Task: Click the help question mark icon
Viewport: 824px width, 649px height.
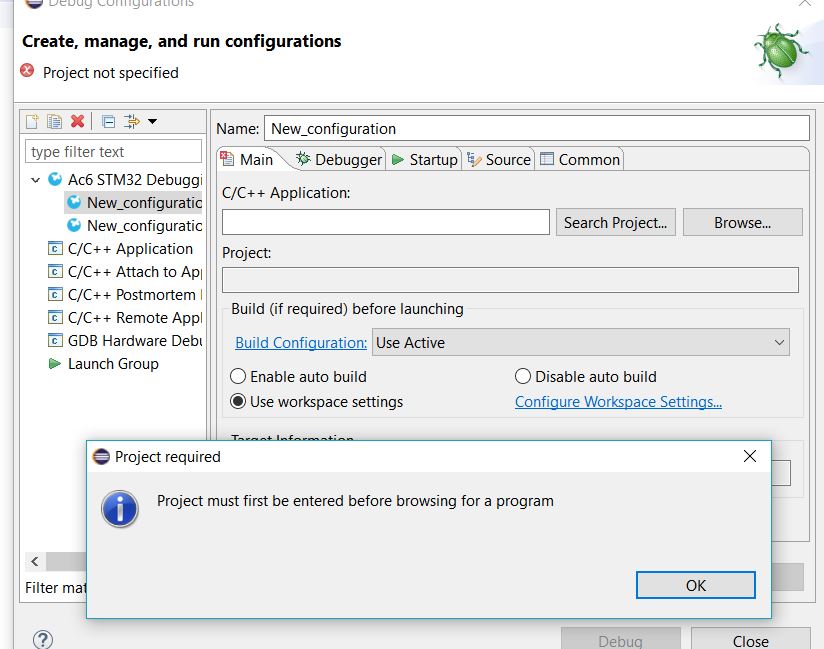Action: pos(42,640)
